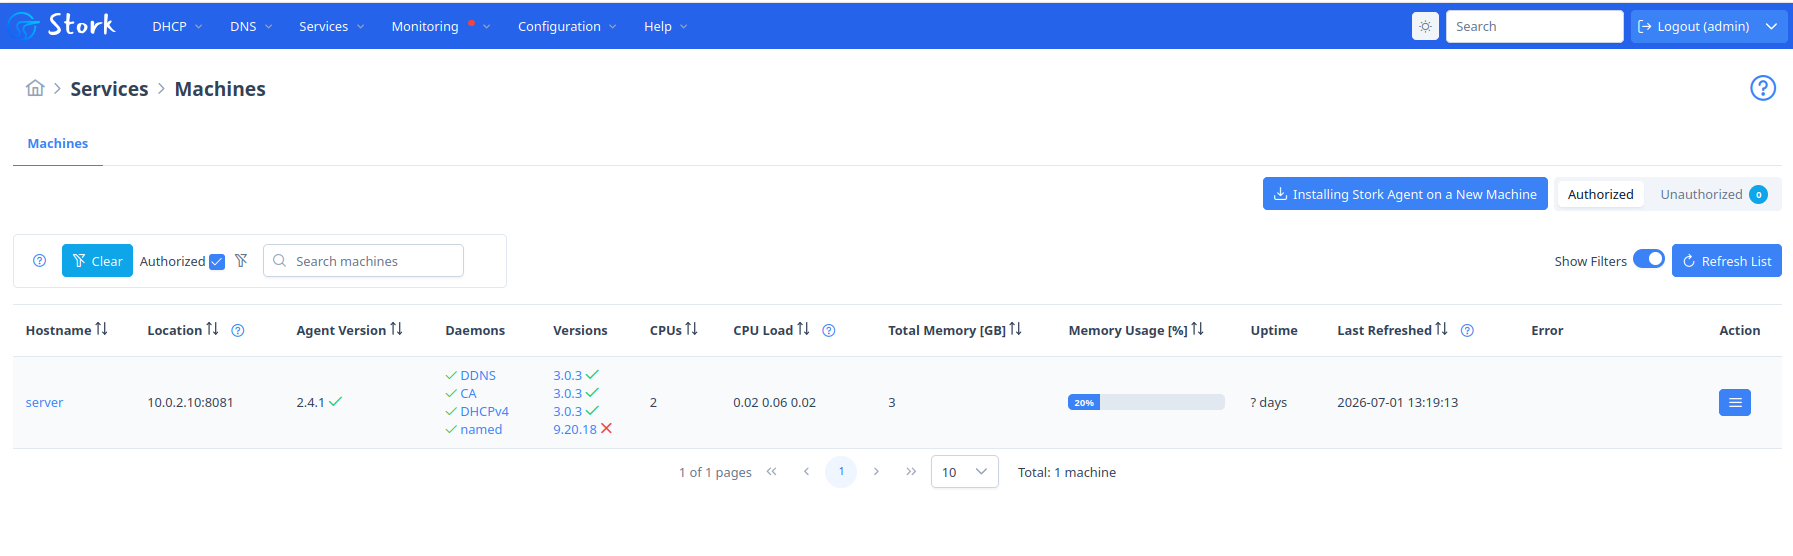Click the memory usage progress bar

click(1145, 402)
